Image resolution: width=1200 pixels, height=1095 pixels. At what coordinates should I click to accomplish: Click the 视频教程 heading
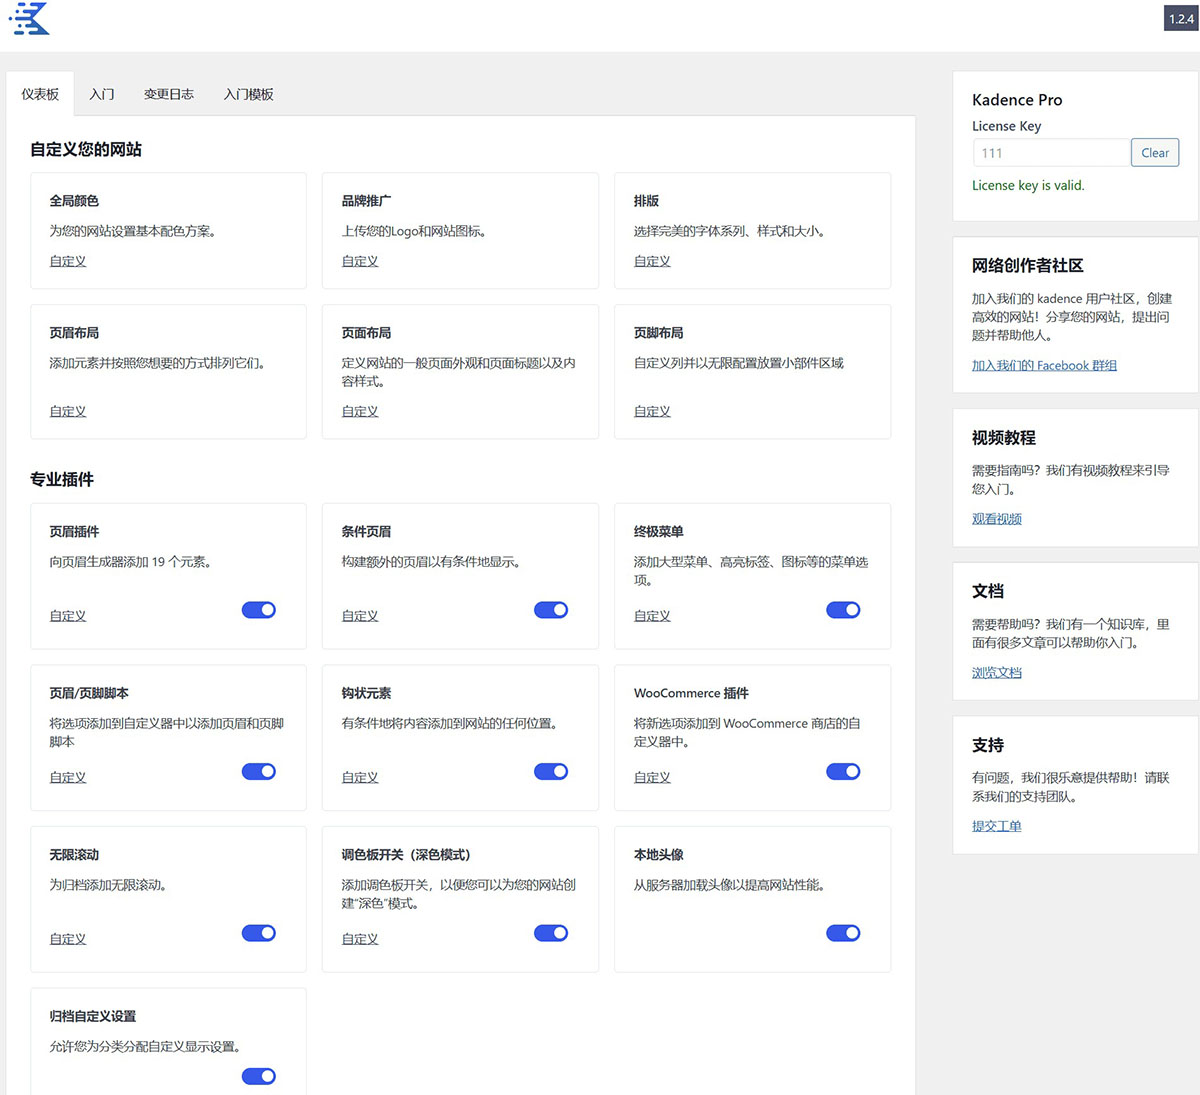click(x=1004, y=438)
